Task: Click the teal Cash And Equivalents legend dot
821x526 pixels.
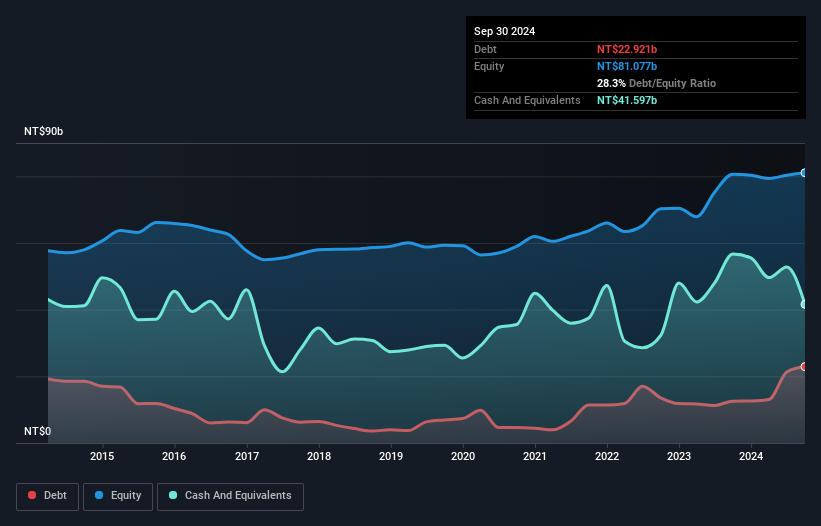Action: point(173,495)
